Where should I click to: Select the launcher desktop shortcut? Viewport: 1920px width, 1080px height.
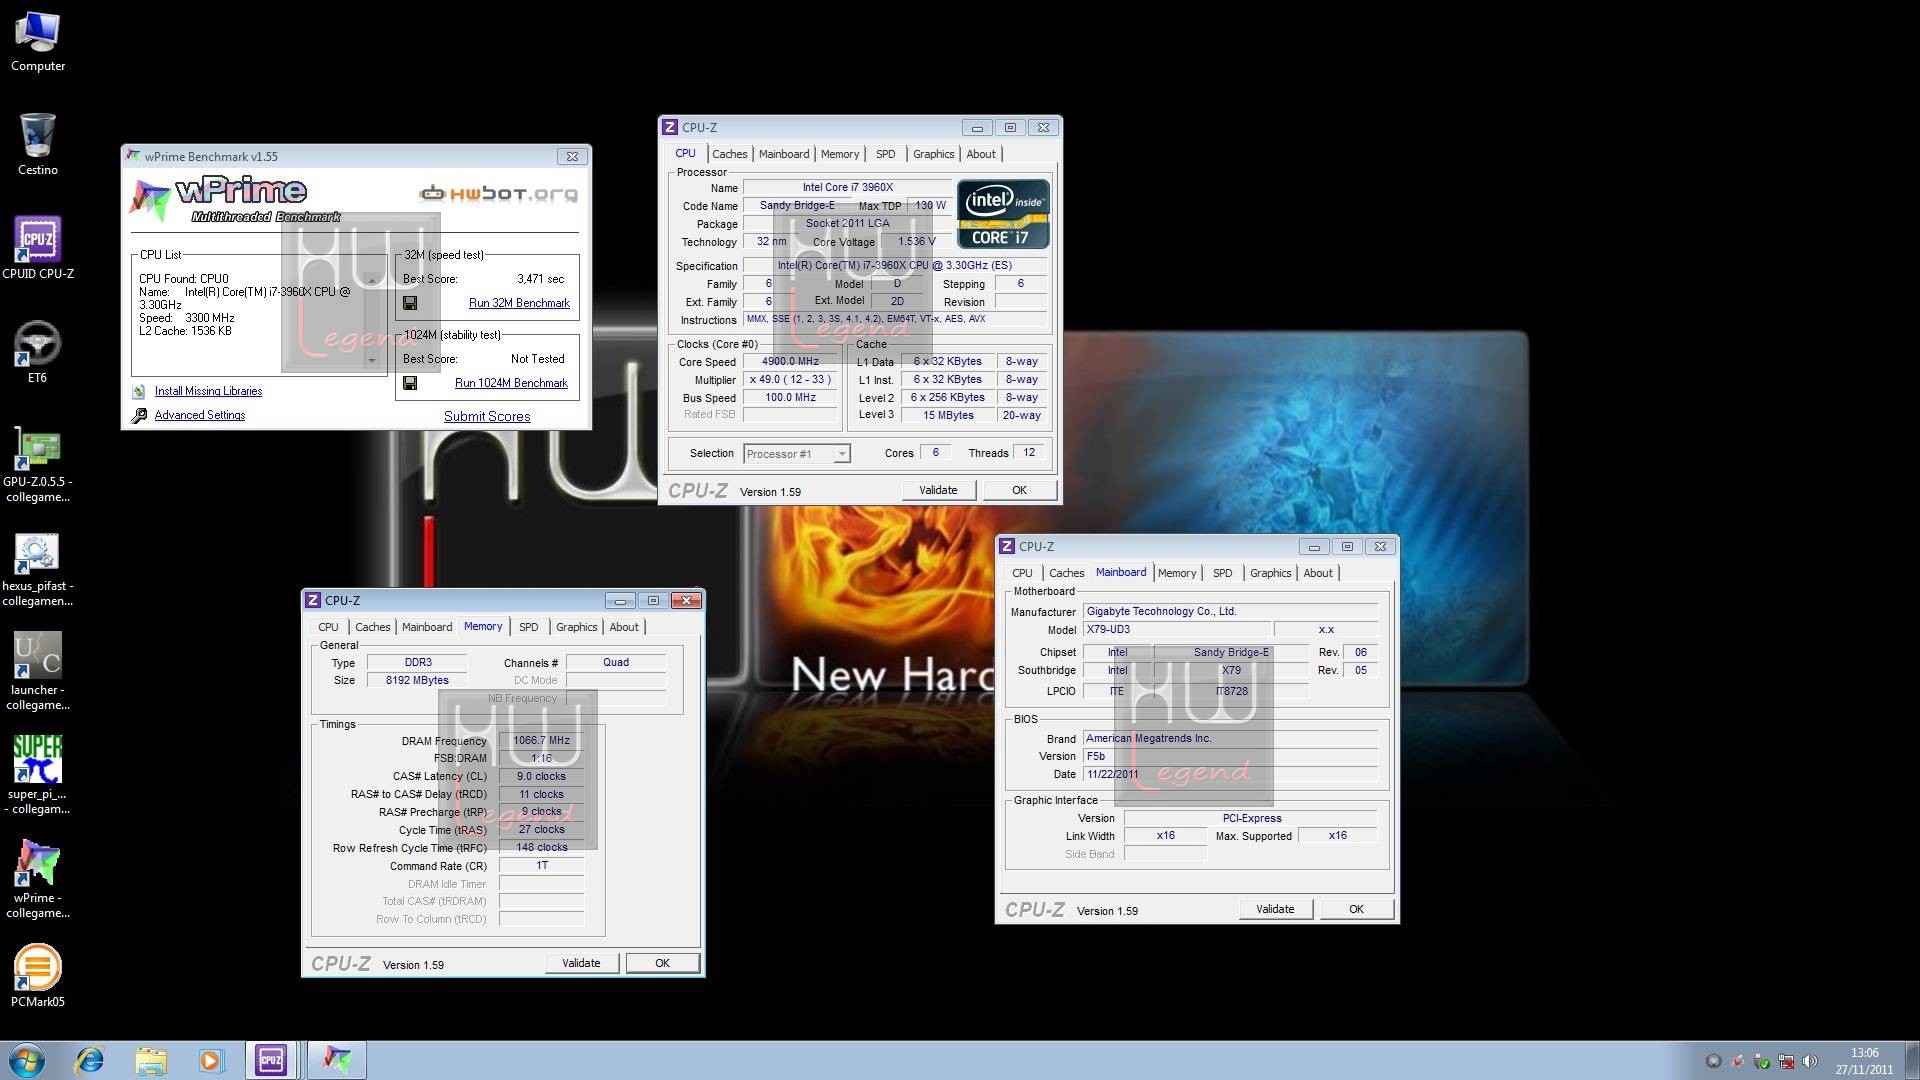coord(38,672)
